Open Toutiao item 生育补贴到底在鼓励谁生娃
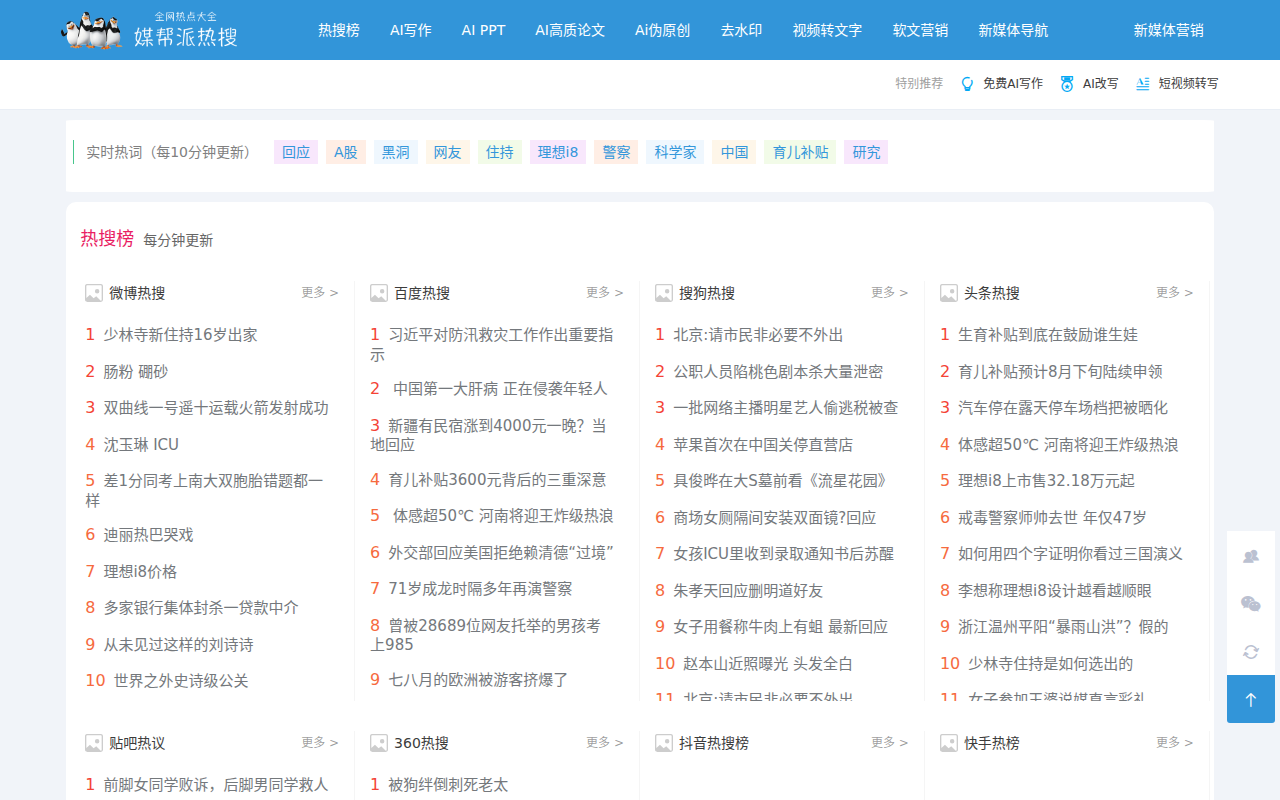Screen dimensions: 1280x800 [1048, 335]
